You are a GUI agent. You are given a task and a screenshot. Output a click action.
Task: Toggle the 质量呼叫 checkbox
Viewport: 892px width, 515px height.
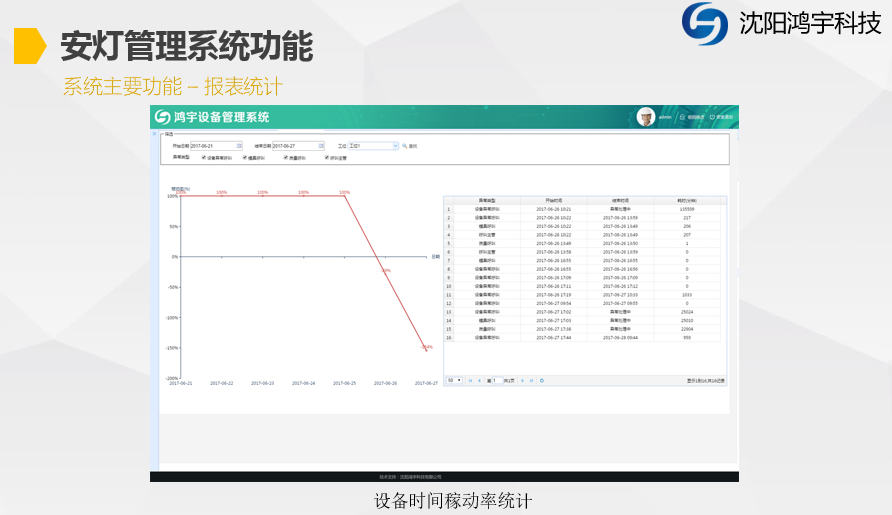[x=286, y=157]
